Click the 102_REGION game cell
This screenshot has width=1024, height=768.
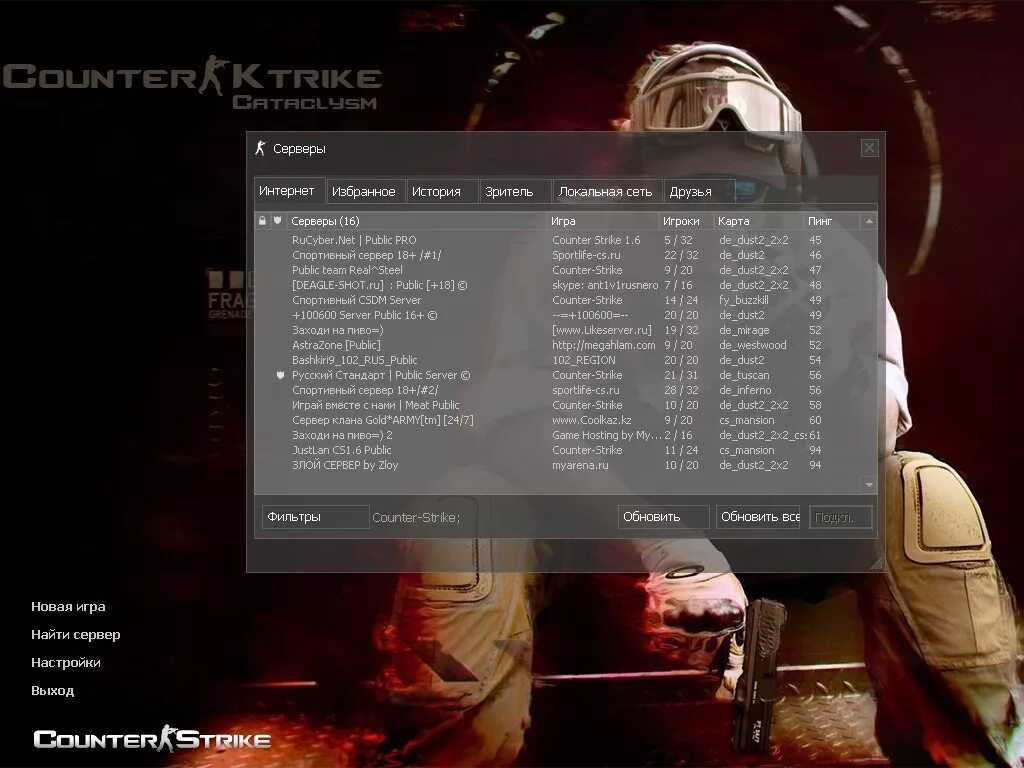(584, 360)
